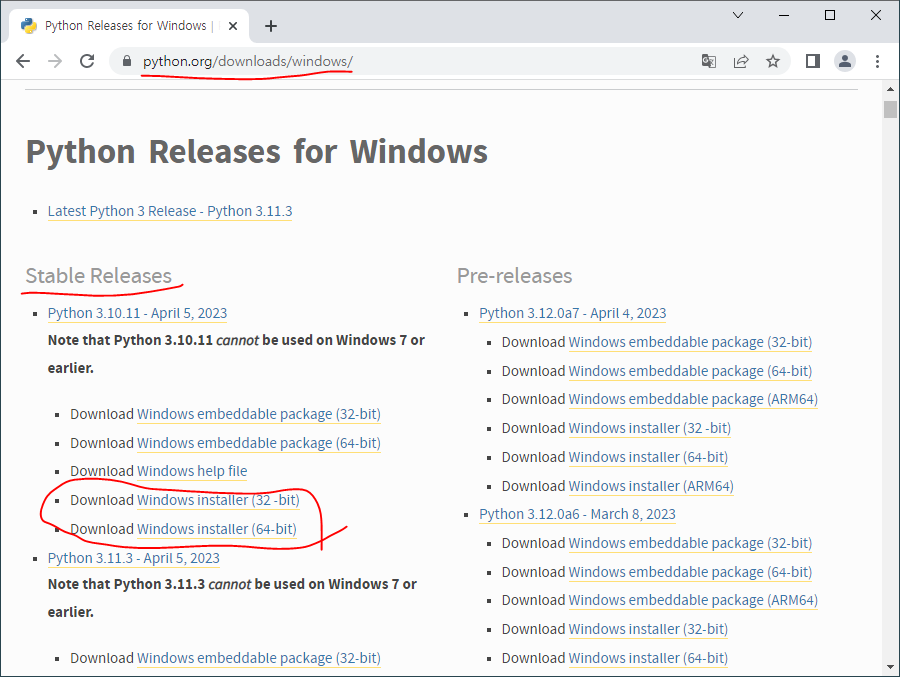The width and height of the screenshot is (900, 677).
Task: Click the scrollbar up arrow
Action: click(890, 89)
